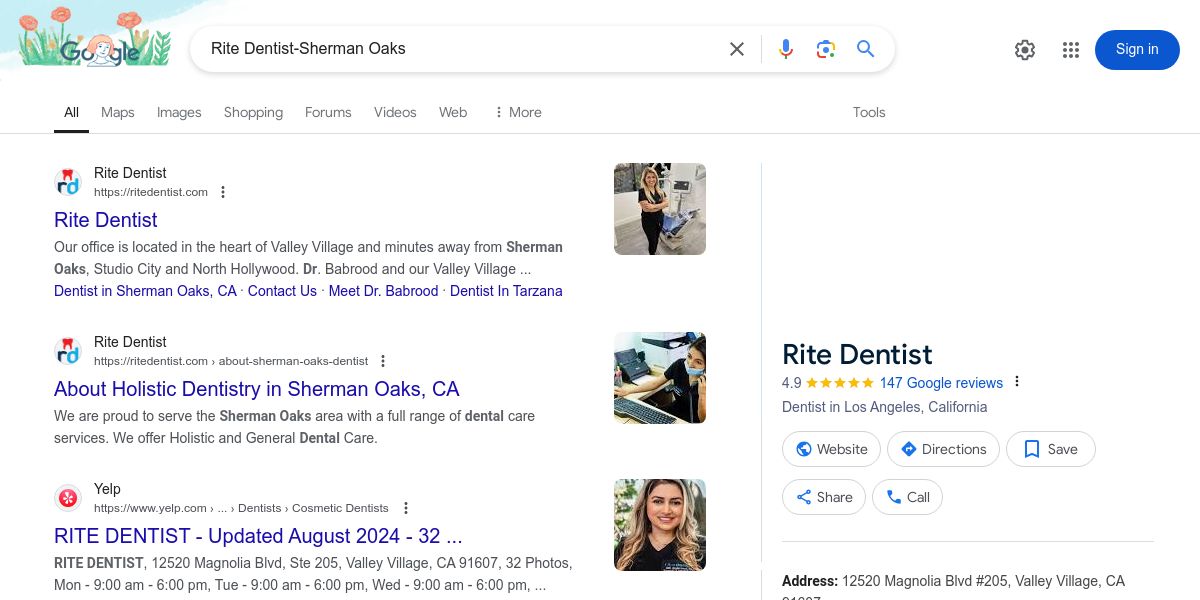
Task: Click thumbnail of Holistic Dentistry result
Action: [660, 378]
